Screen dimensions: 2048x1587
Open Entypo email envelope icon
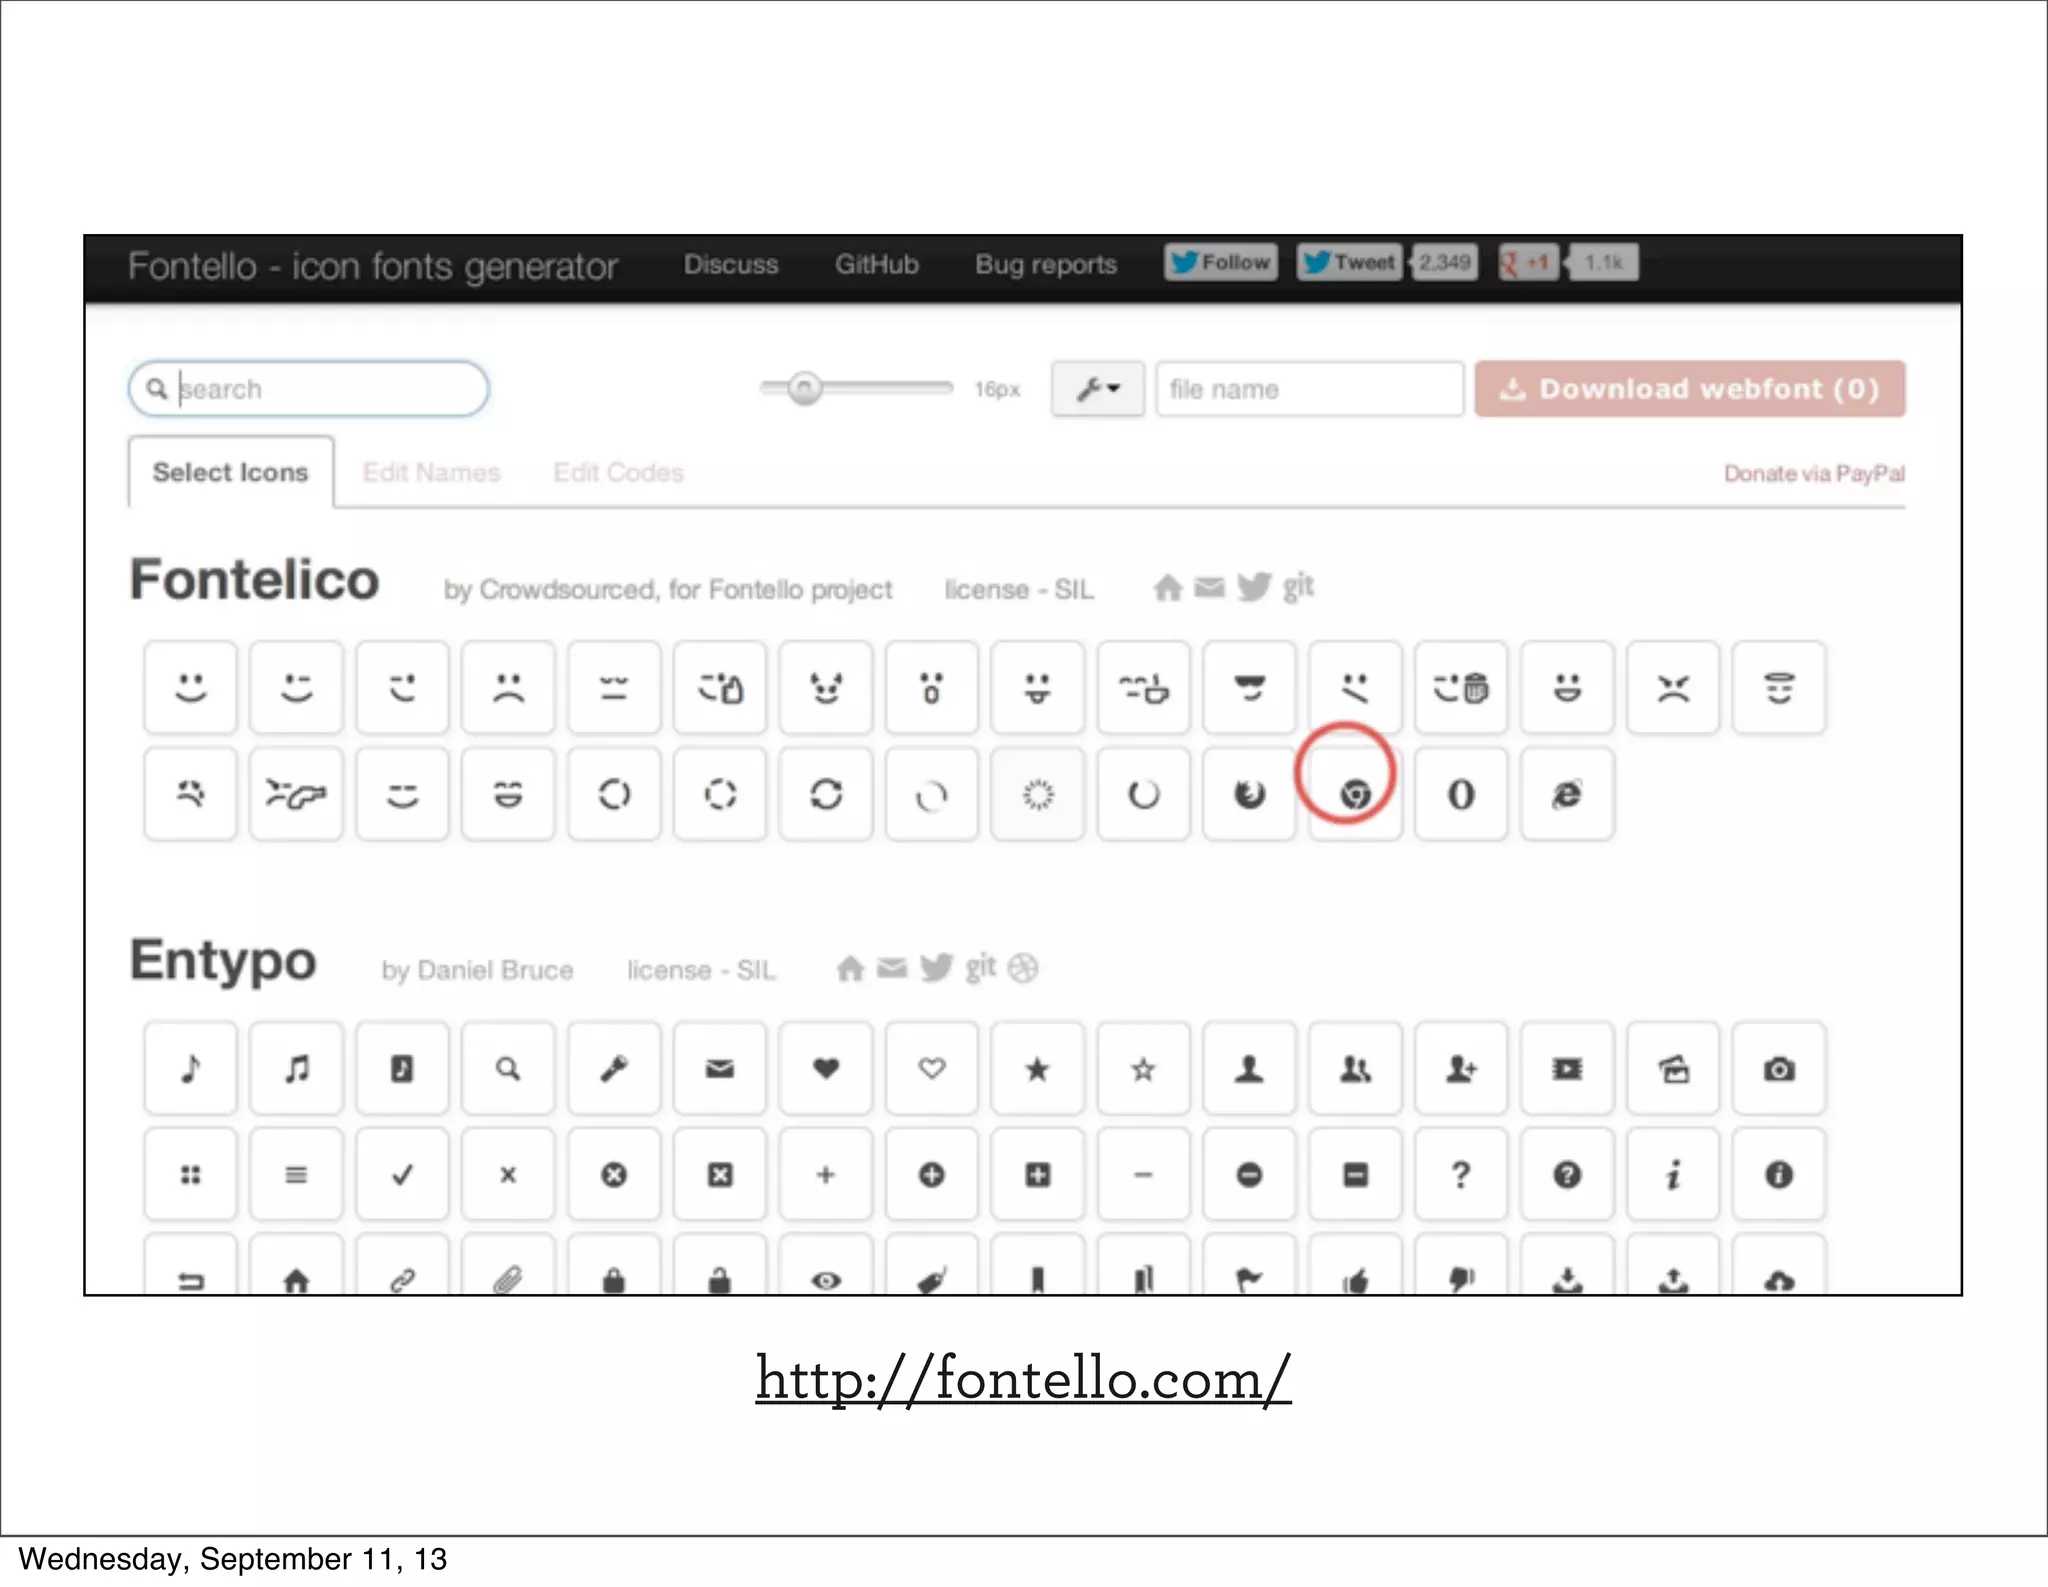tap(892, 968)
